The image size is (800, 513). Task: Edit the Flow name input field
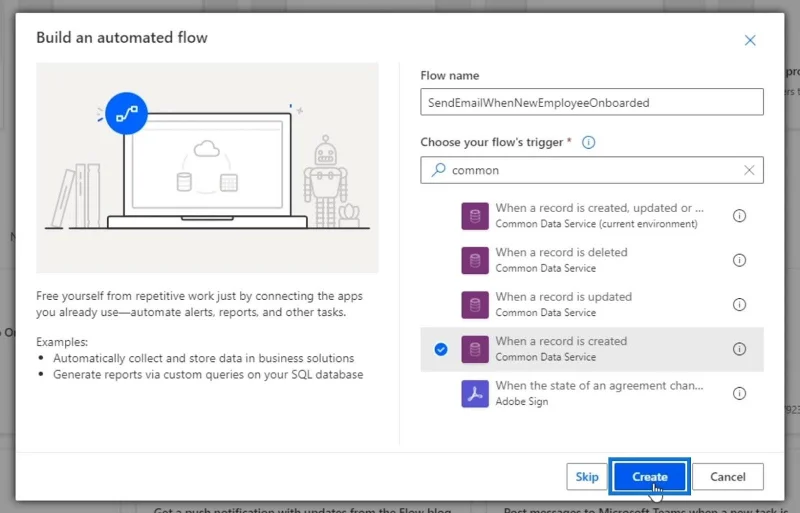click(x=592, y=102)
